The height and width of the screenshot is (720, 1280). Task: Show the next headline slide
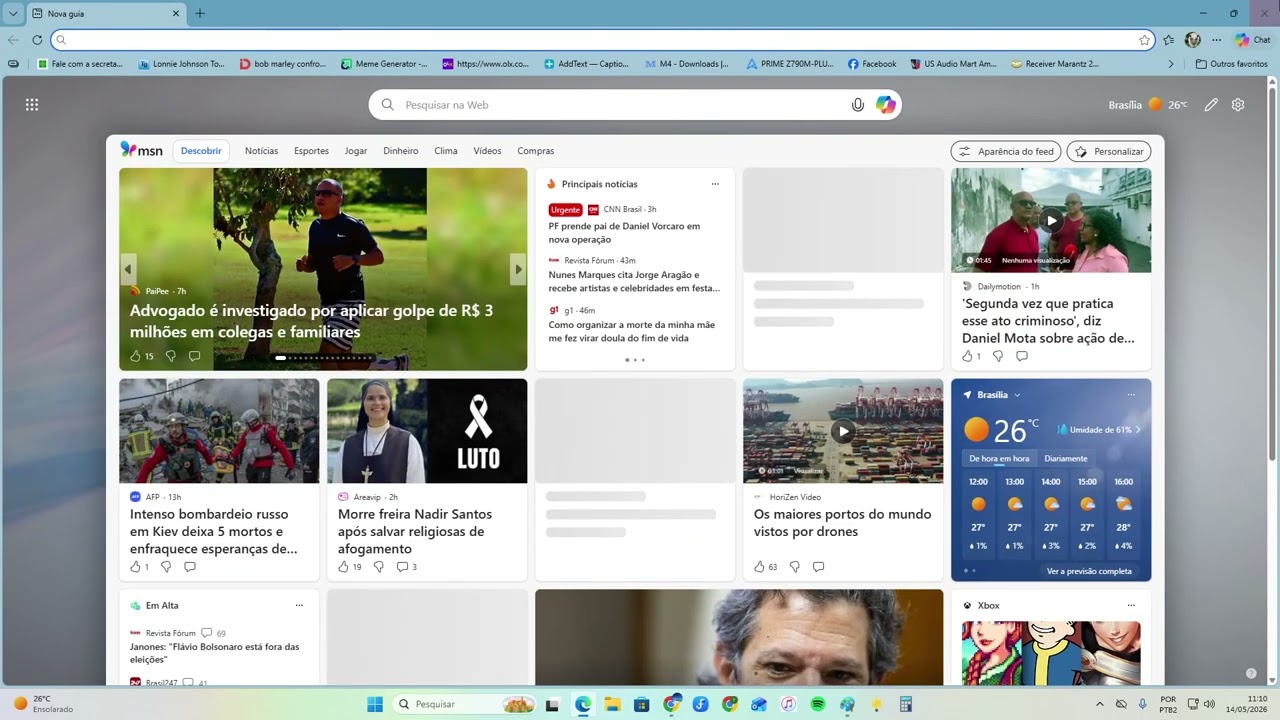pos(518,269)
